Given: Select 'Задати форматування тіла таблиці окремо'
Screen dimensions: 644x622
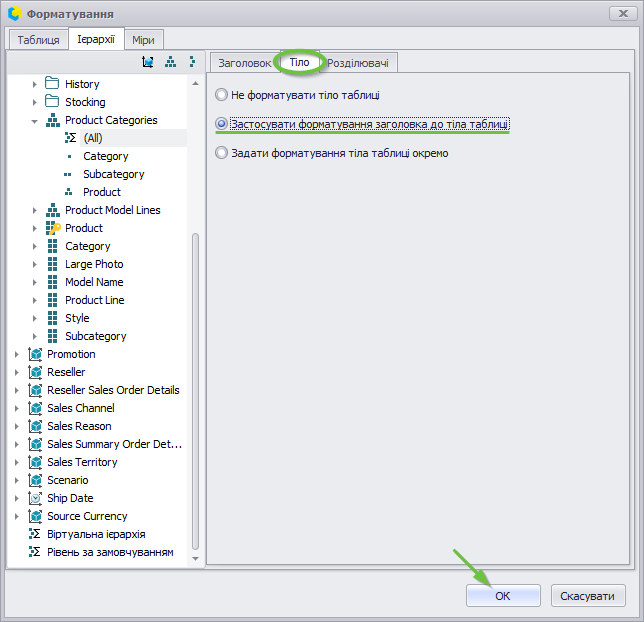Looking at the screenshot, I should [x=331, y=153].
